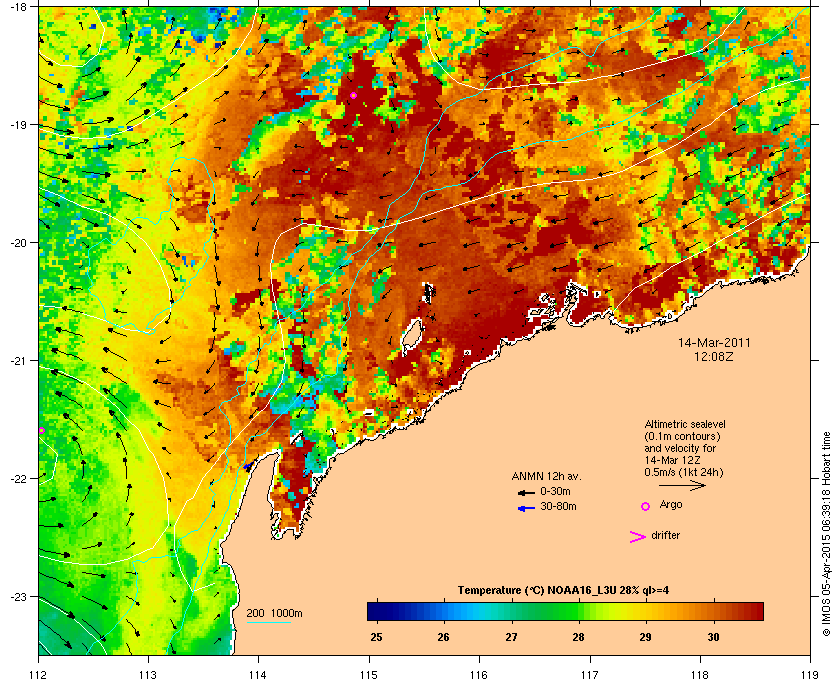The image size is (840, 680).
Task: Click the longitude axis label 112
Action: (38, 674)
